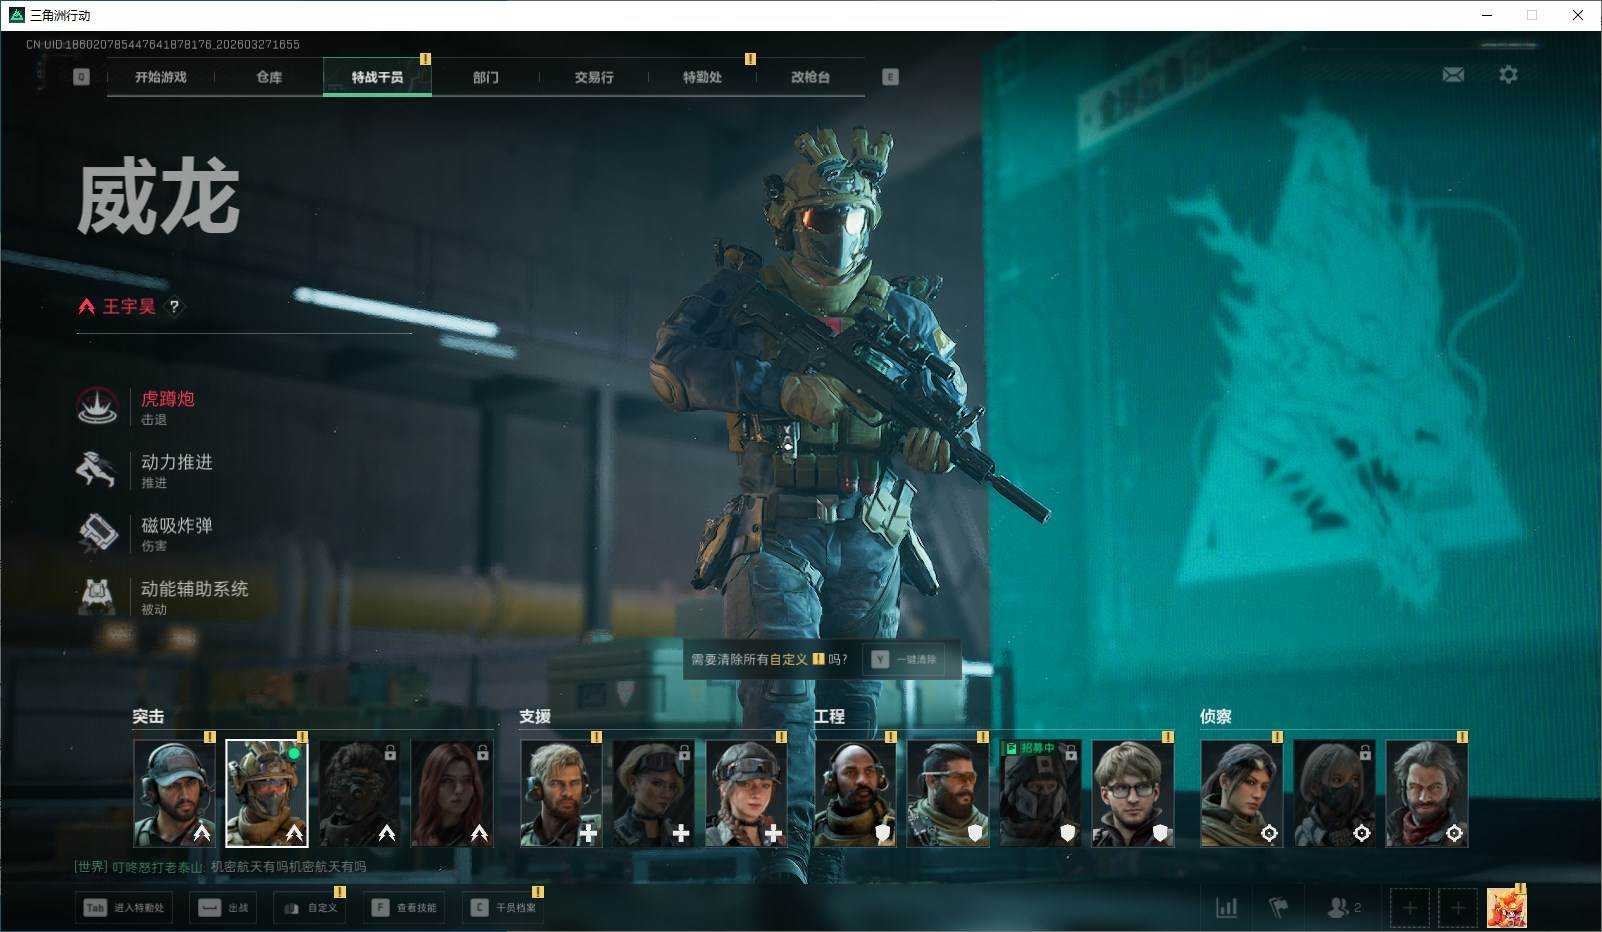Click the first empty squad slot plus
The width and height of the screenshot is (1602, 932).
(x=1410, y=908)
